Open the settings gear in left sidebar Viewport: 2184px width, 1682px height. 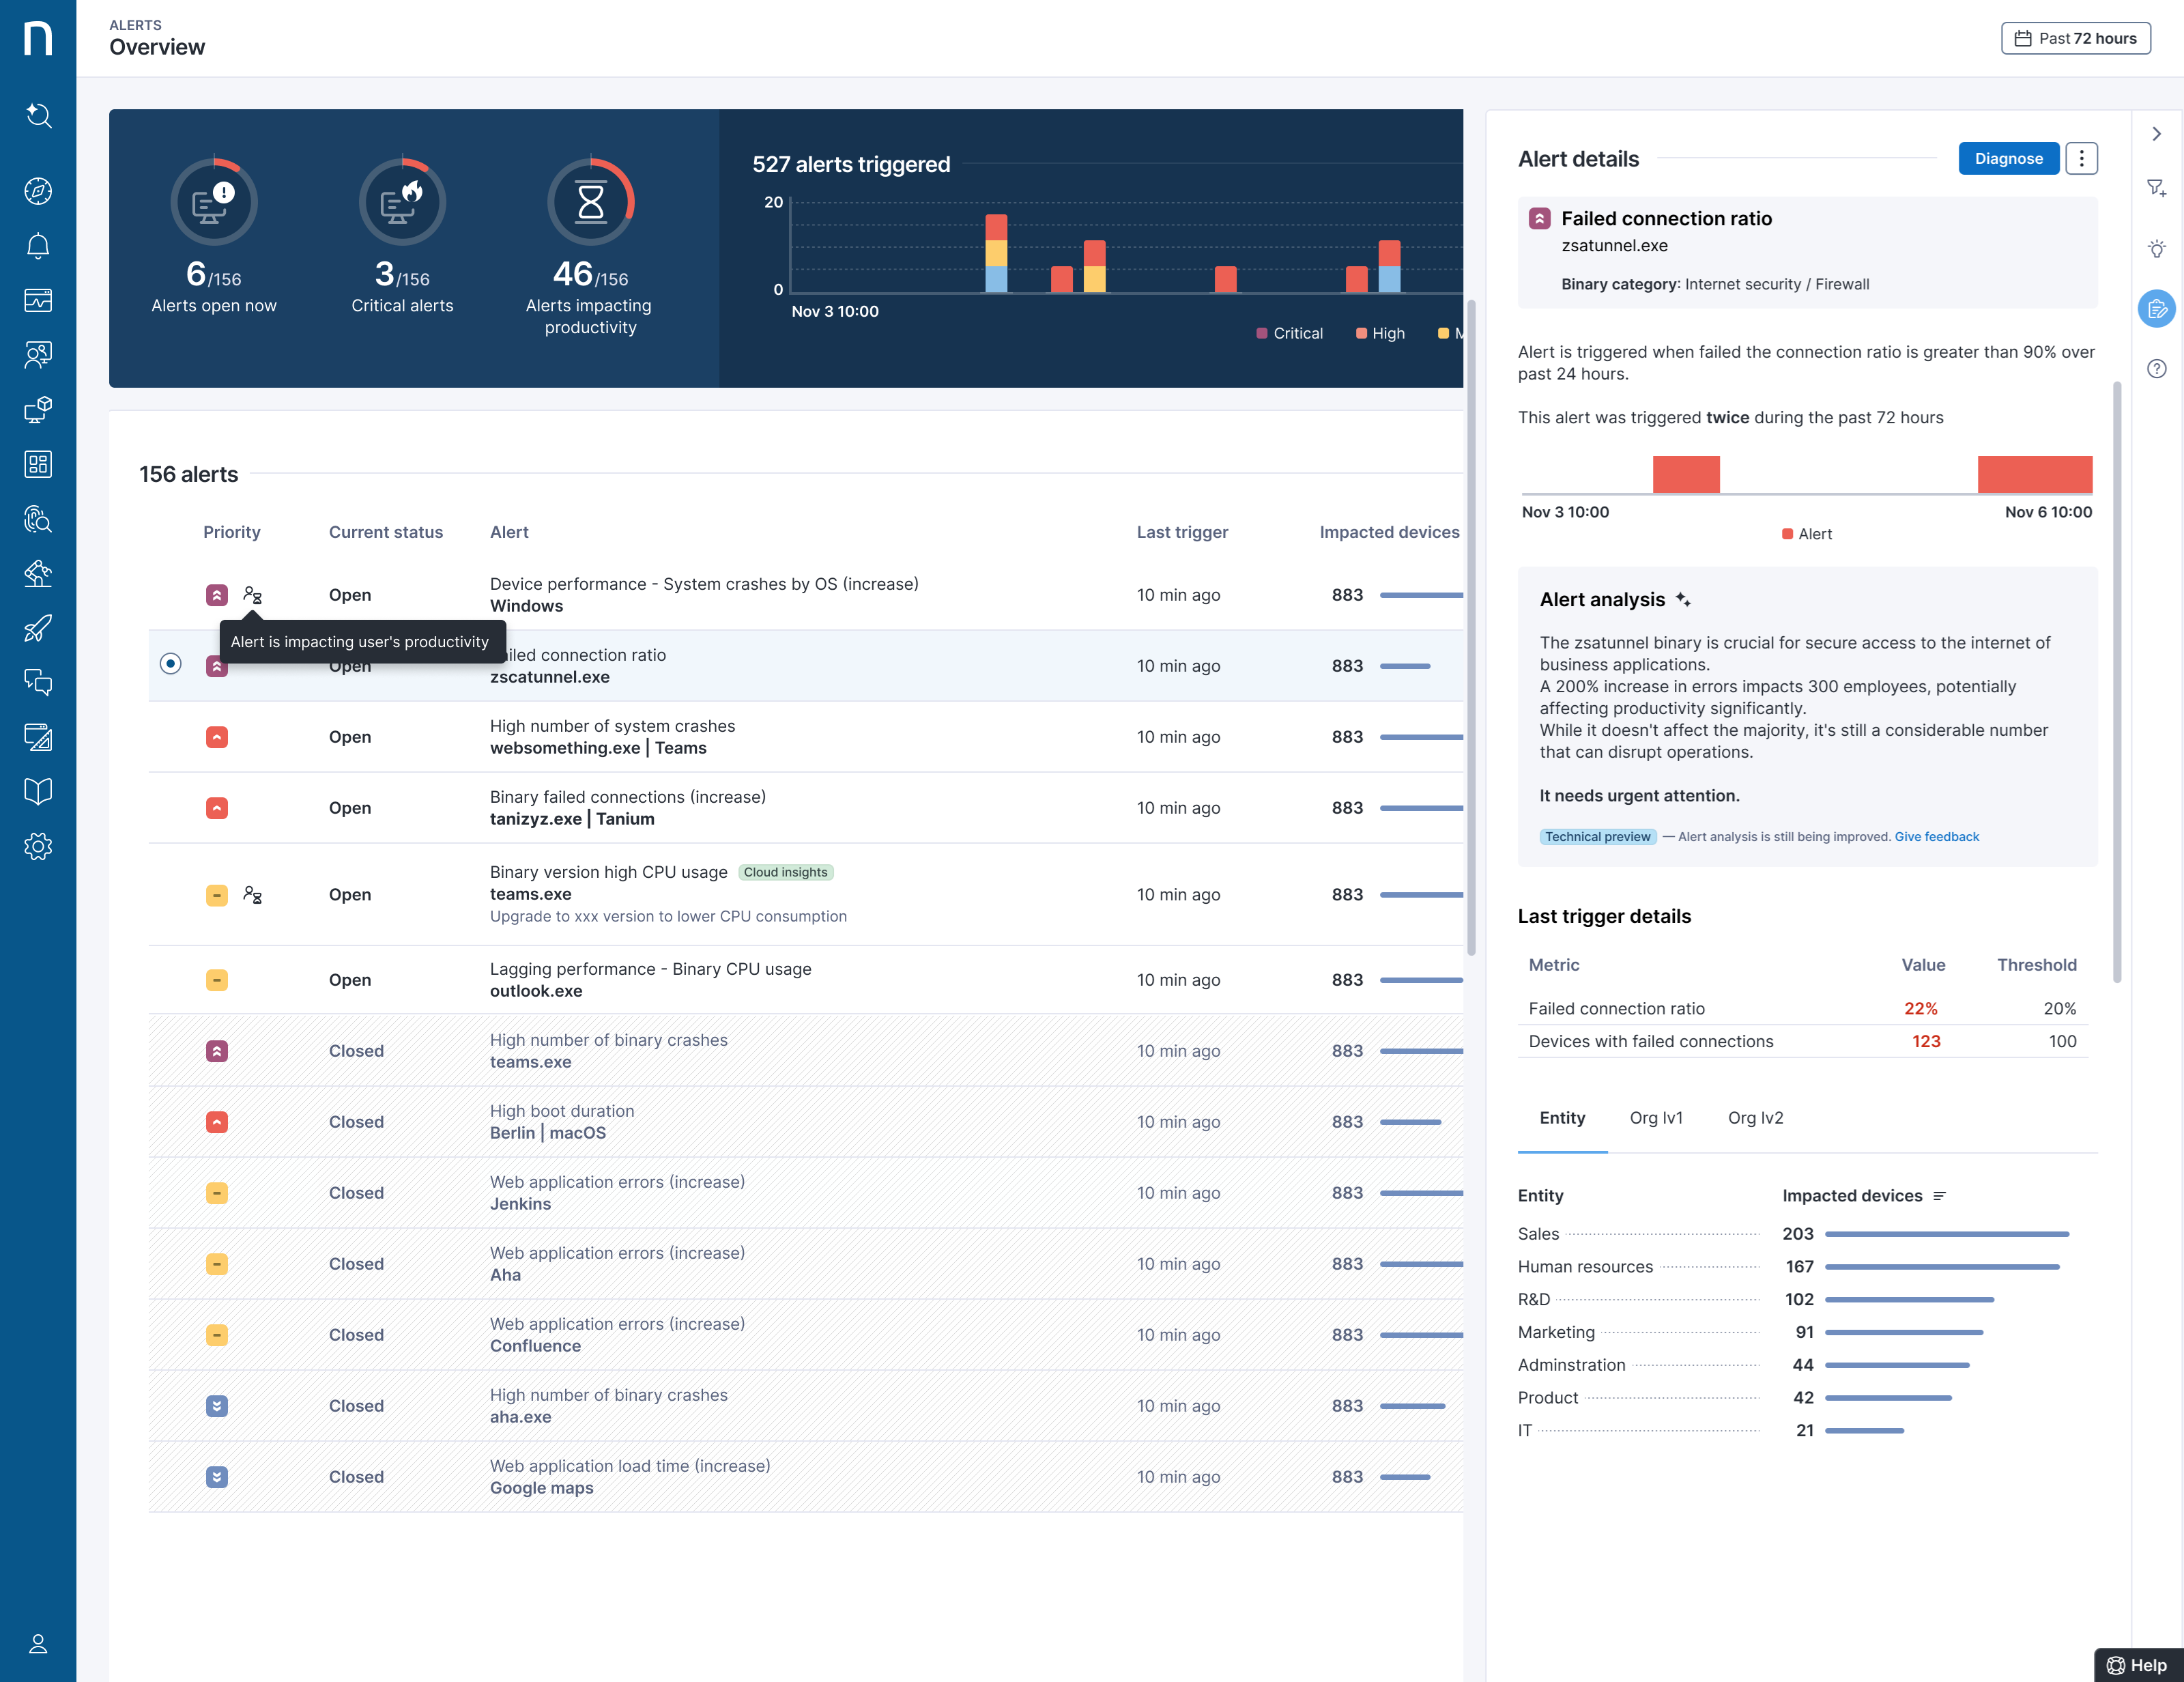(38, 846)
